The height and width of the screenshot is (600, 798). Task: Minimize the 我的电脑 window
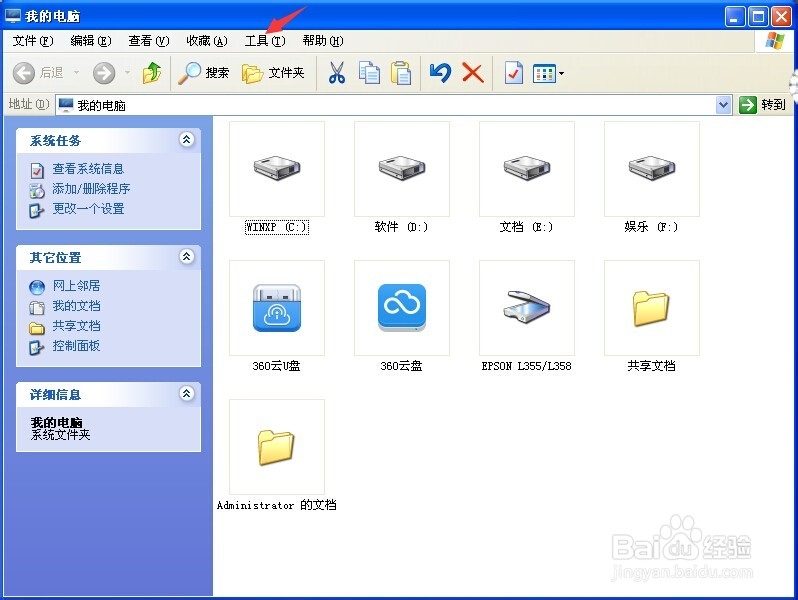(735, 17)
